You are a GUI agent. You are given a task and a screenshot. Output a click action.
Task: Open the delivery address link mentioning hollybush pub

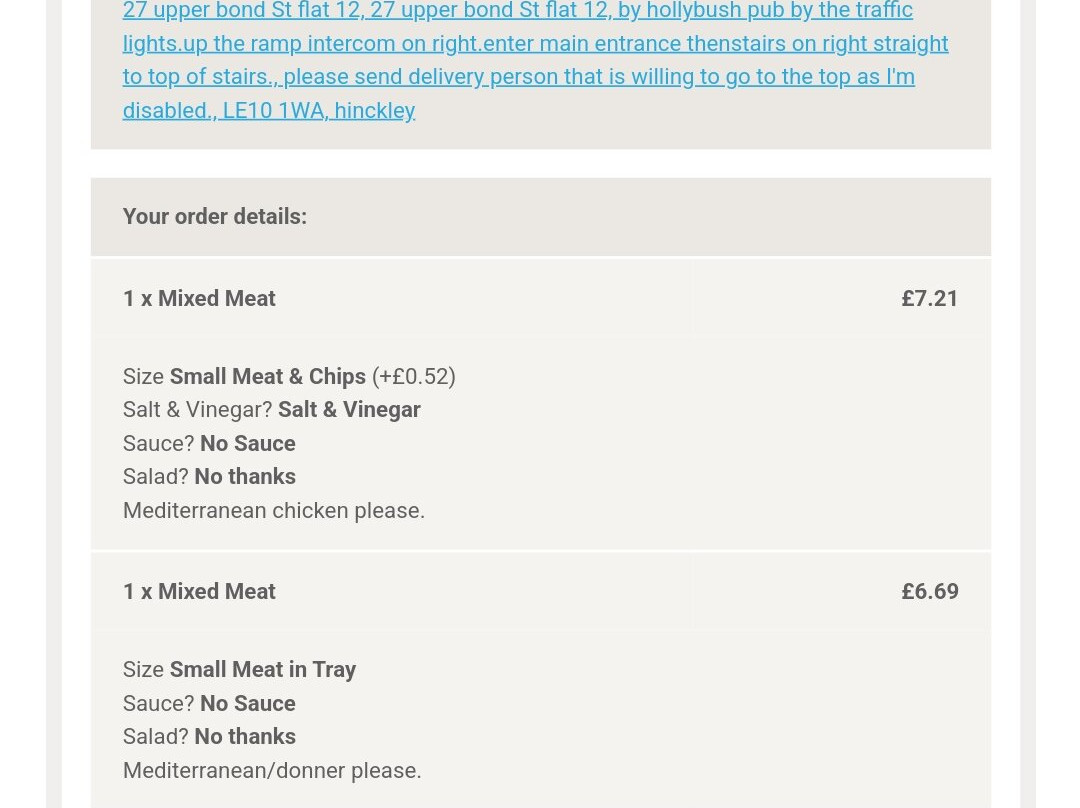tap(518, 10)
